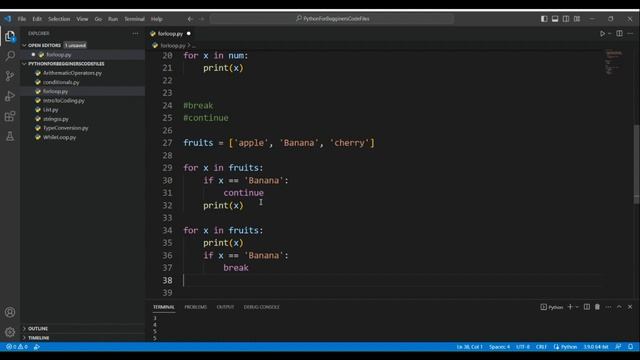Maximize the panel with up chevron
Image resolution: width=640 pixels, height=360 pixels.
coord(619,307)
